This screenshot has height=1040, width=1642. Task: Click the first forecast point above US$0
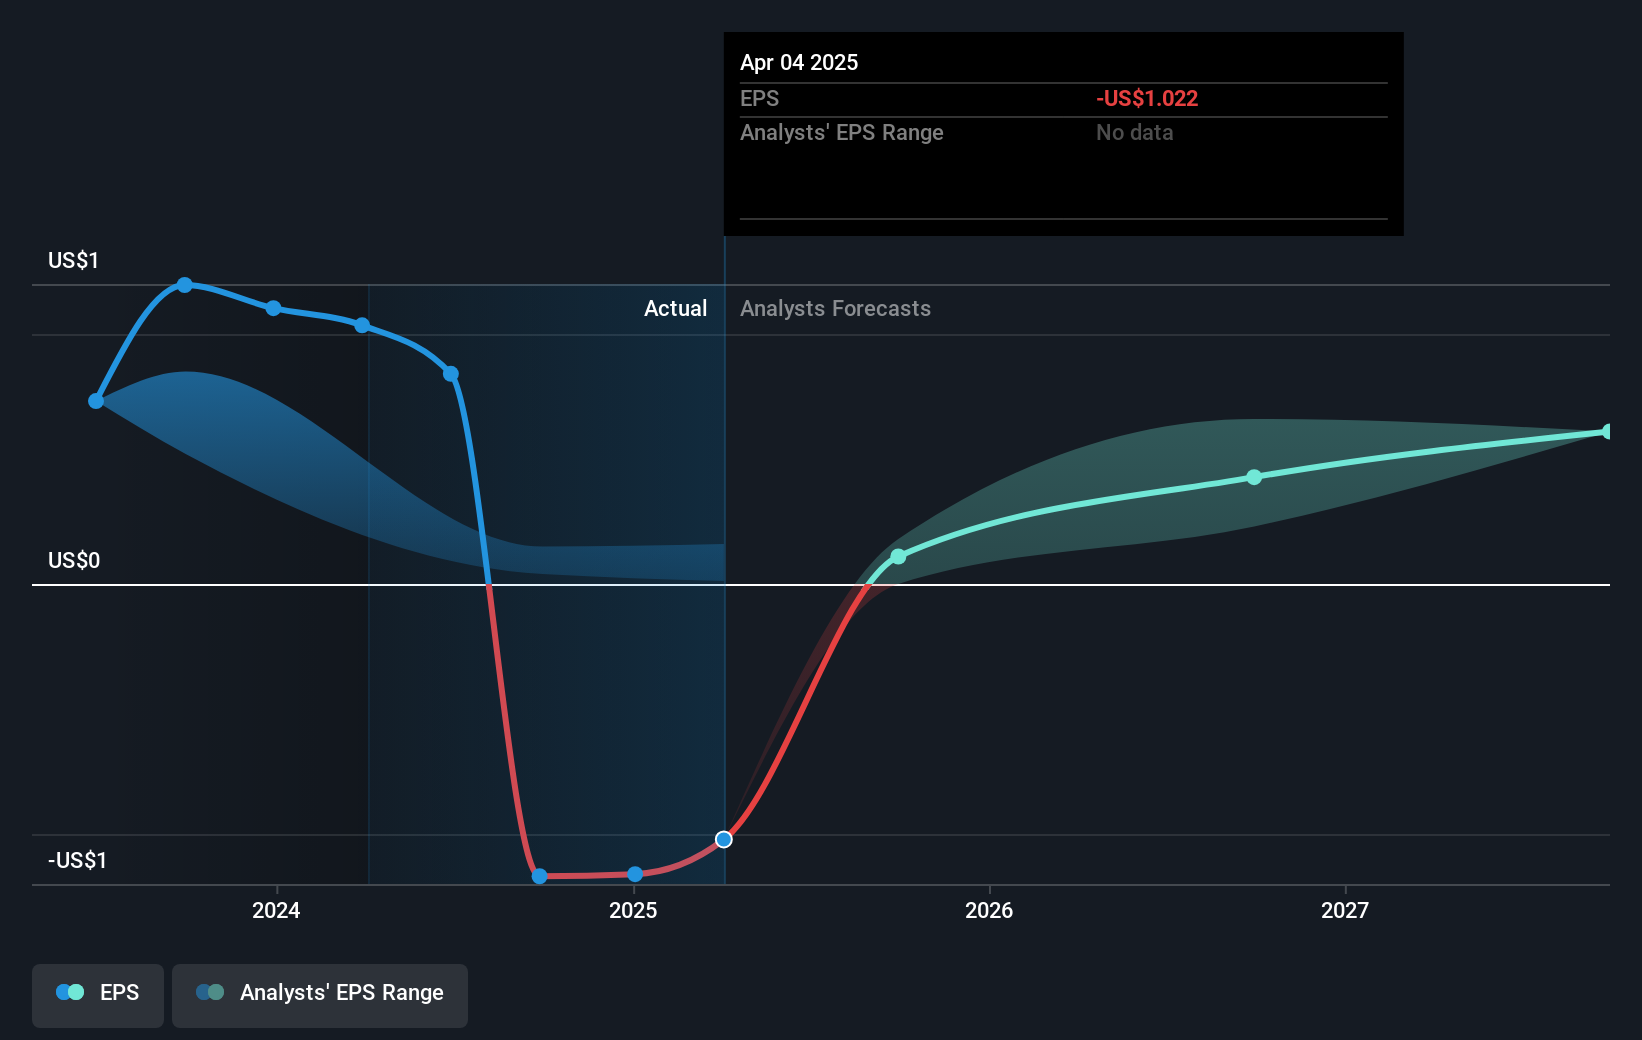[898, 556]
